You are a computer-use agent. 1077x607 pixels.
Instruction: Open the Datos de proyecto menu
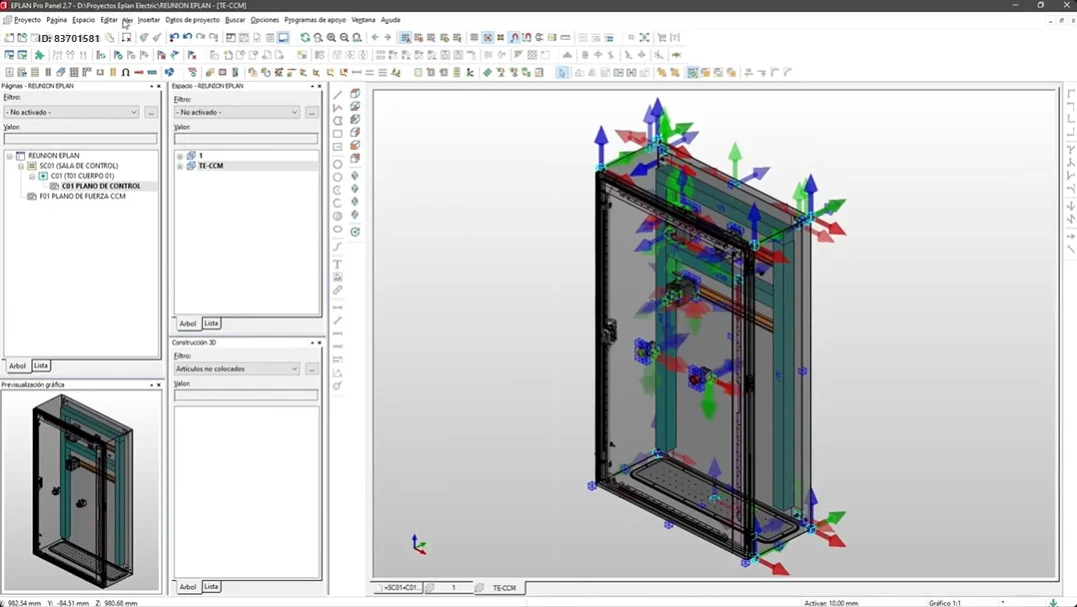point(192,20)
